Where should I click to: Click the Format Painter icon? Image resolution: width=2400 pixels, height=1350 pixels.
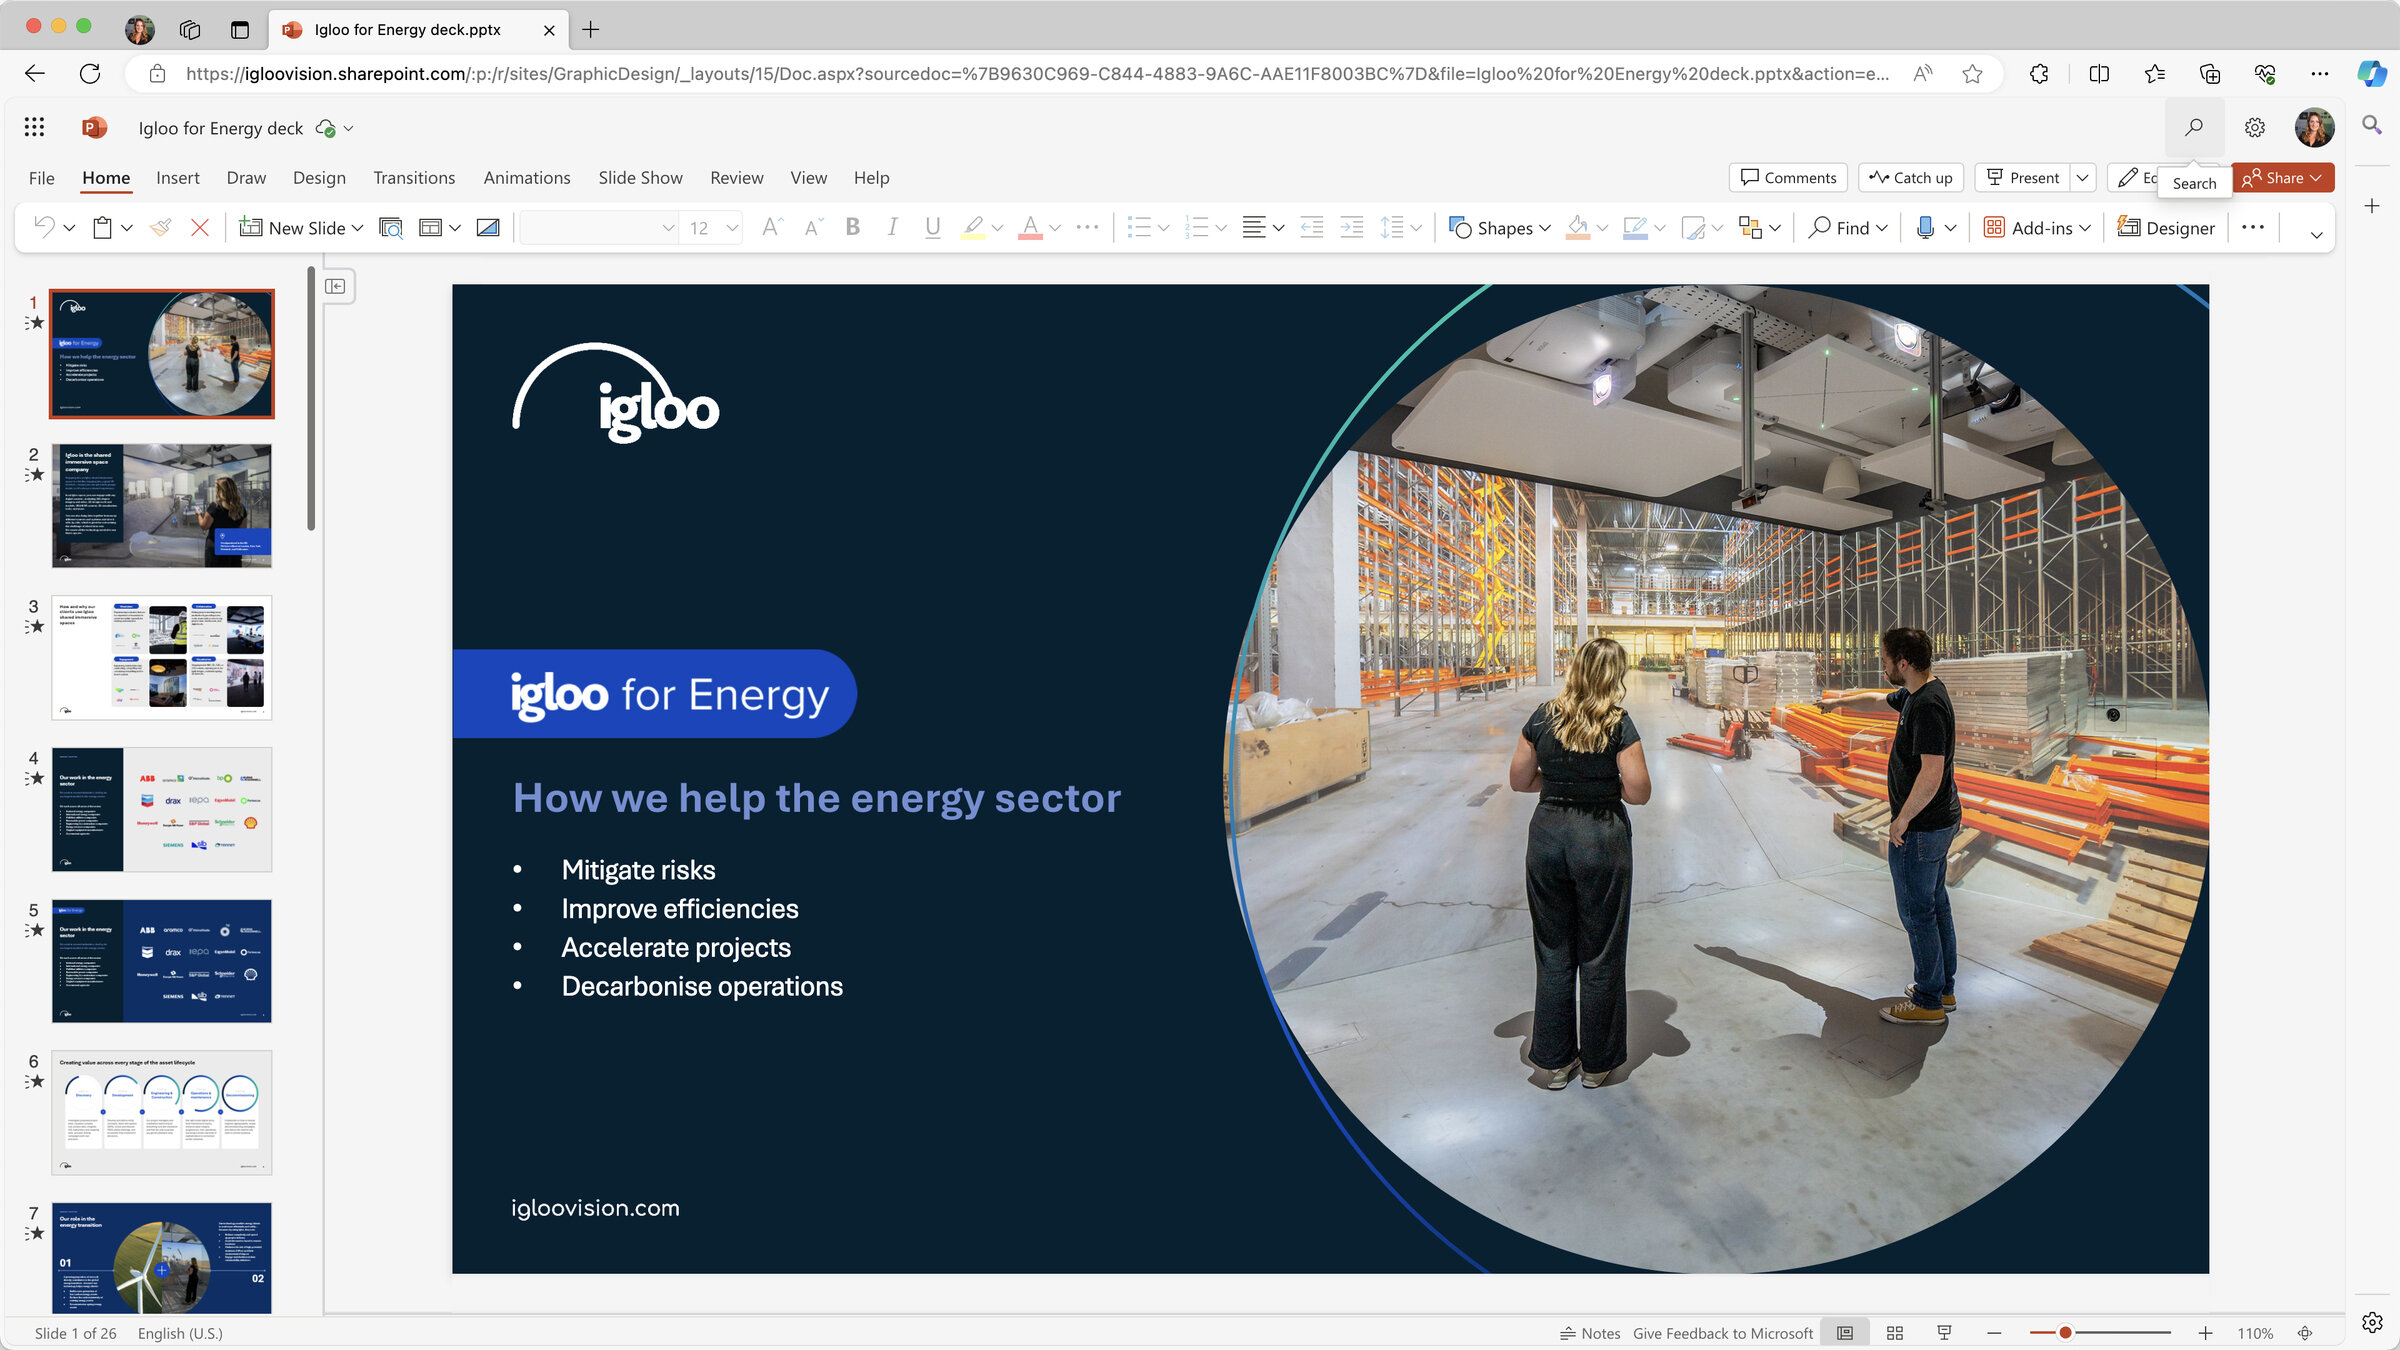point(160,228)
